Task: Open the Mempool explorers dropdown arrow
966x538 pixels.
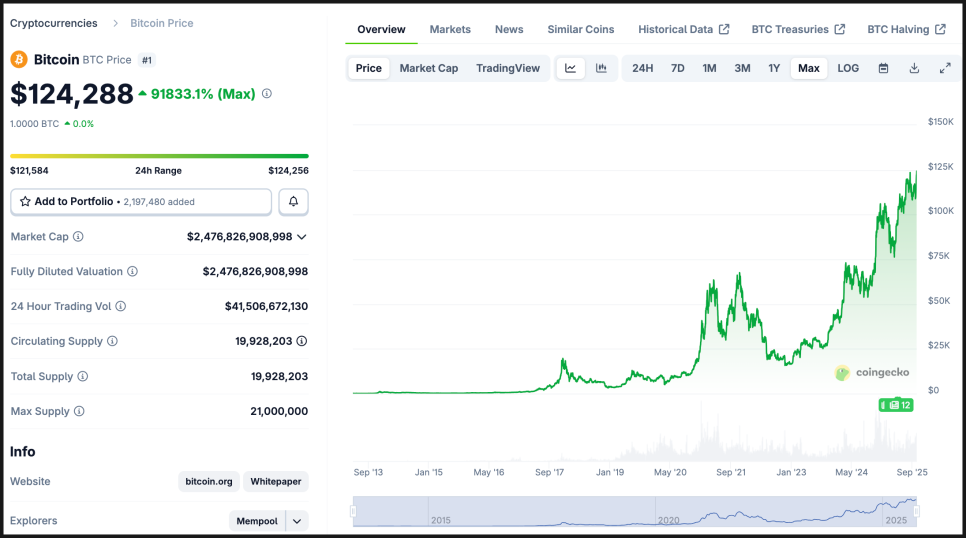Action: point(297,521)
